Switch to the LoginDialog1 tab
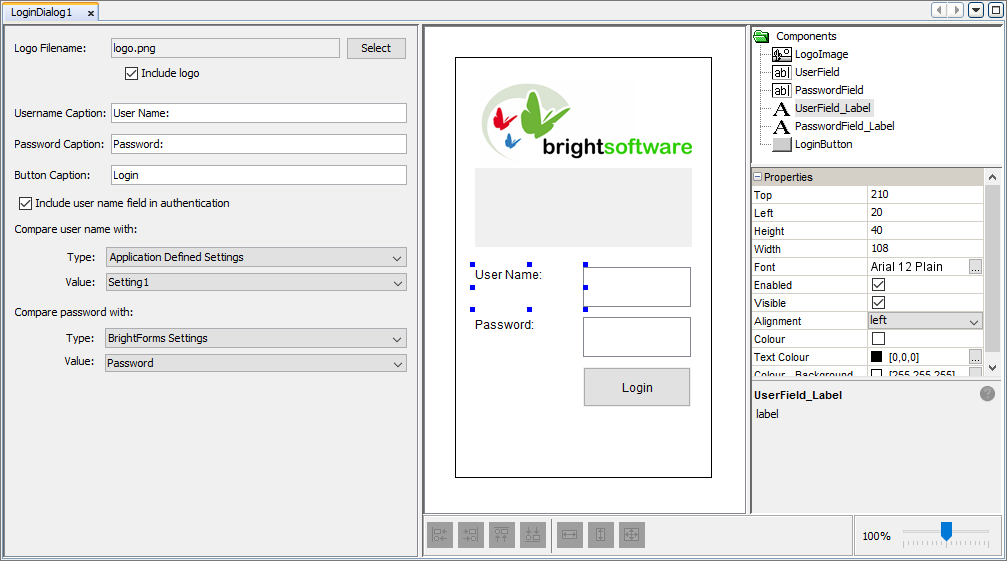The width and height of the screenshot is (1007, 561). [x=42, y=13]
